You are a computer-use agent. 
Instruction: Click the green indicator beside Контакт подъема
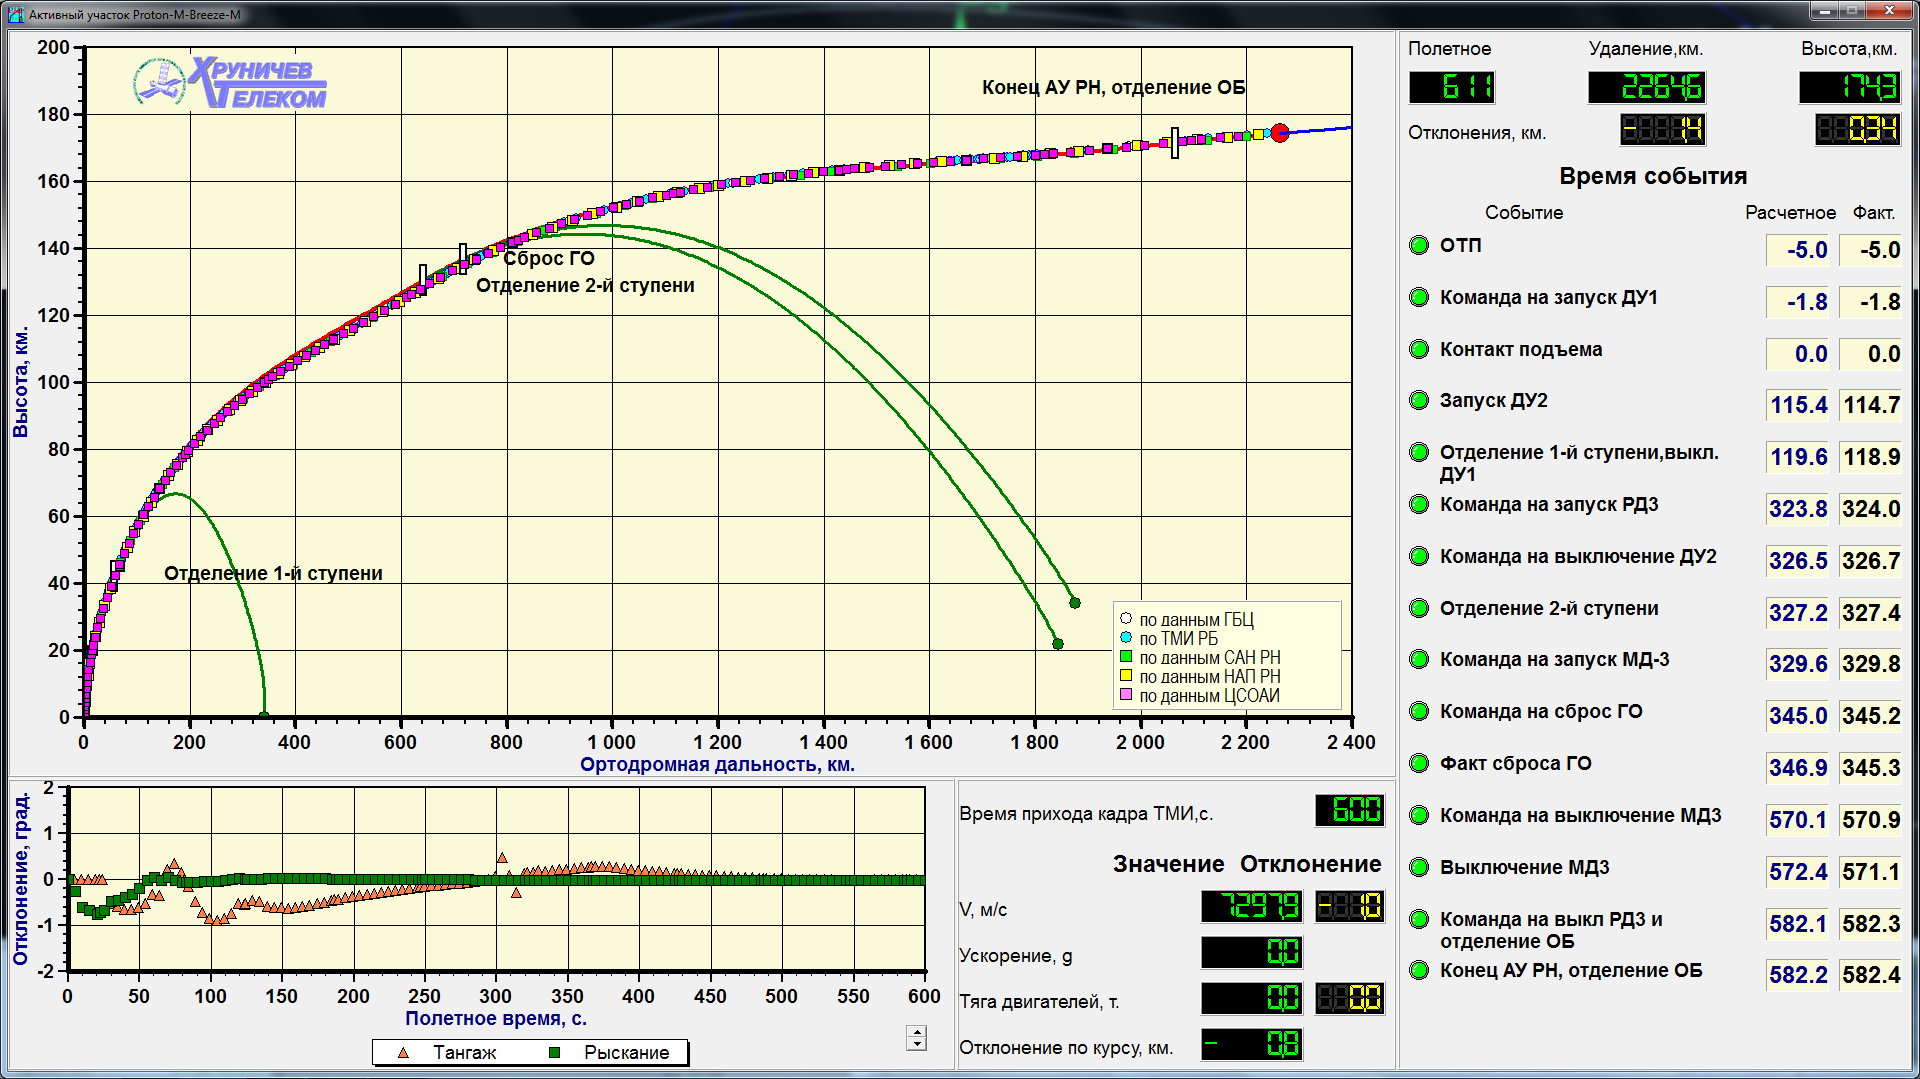point(1418,349)
